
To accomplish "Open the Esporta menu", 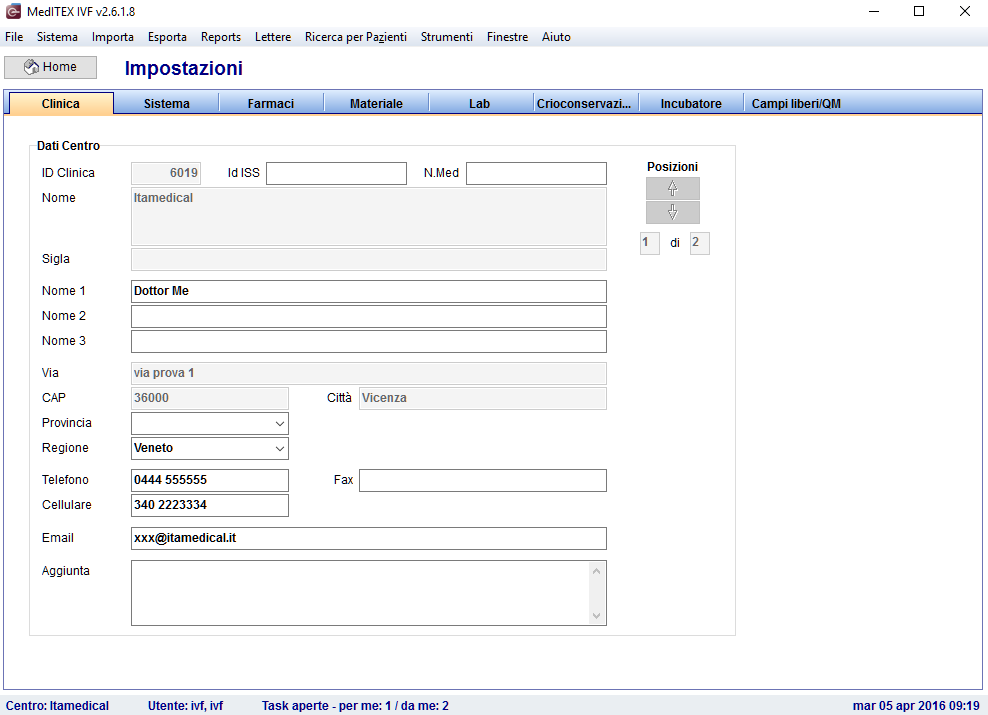I will (x=167, y=37).
